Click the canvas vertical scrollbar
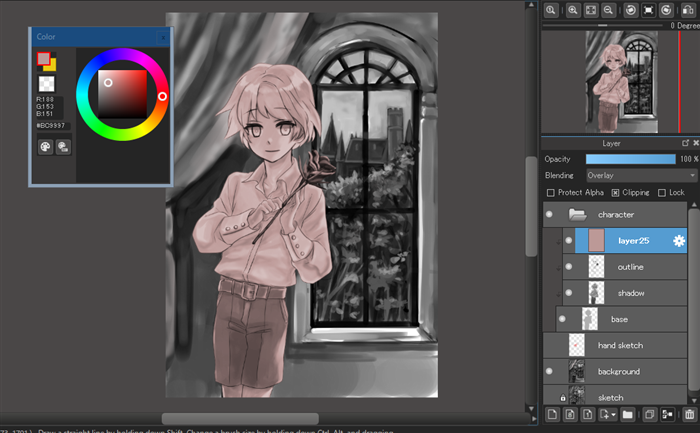The width and height of the screenshot is (700, 433). coord(531,207)
